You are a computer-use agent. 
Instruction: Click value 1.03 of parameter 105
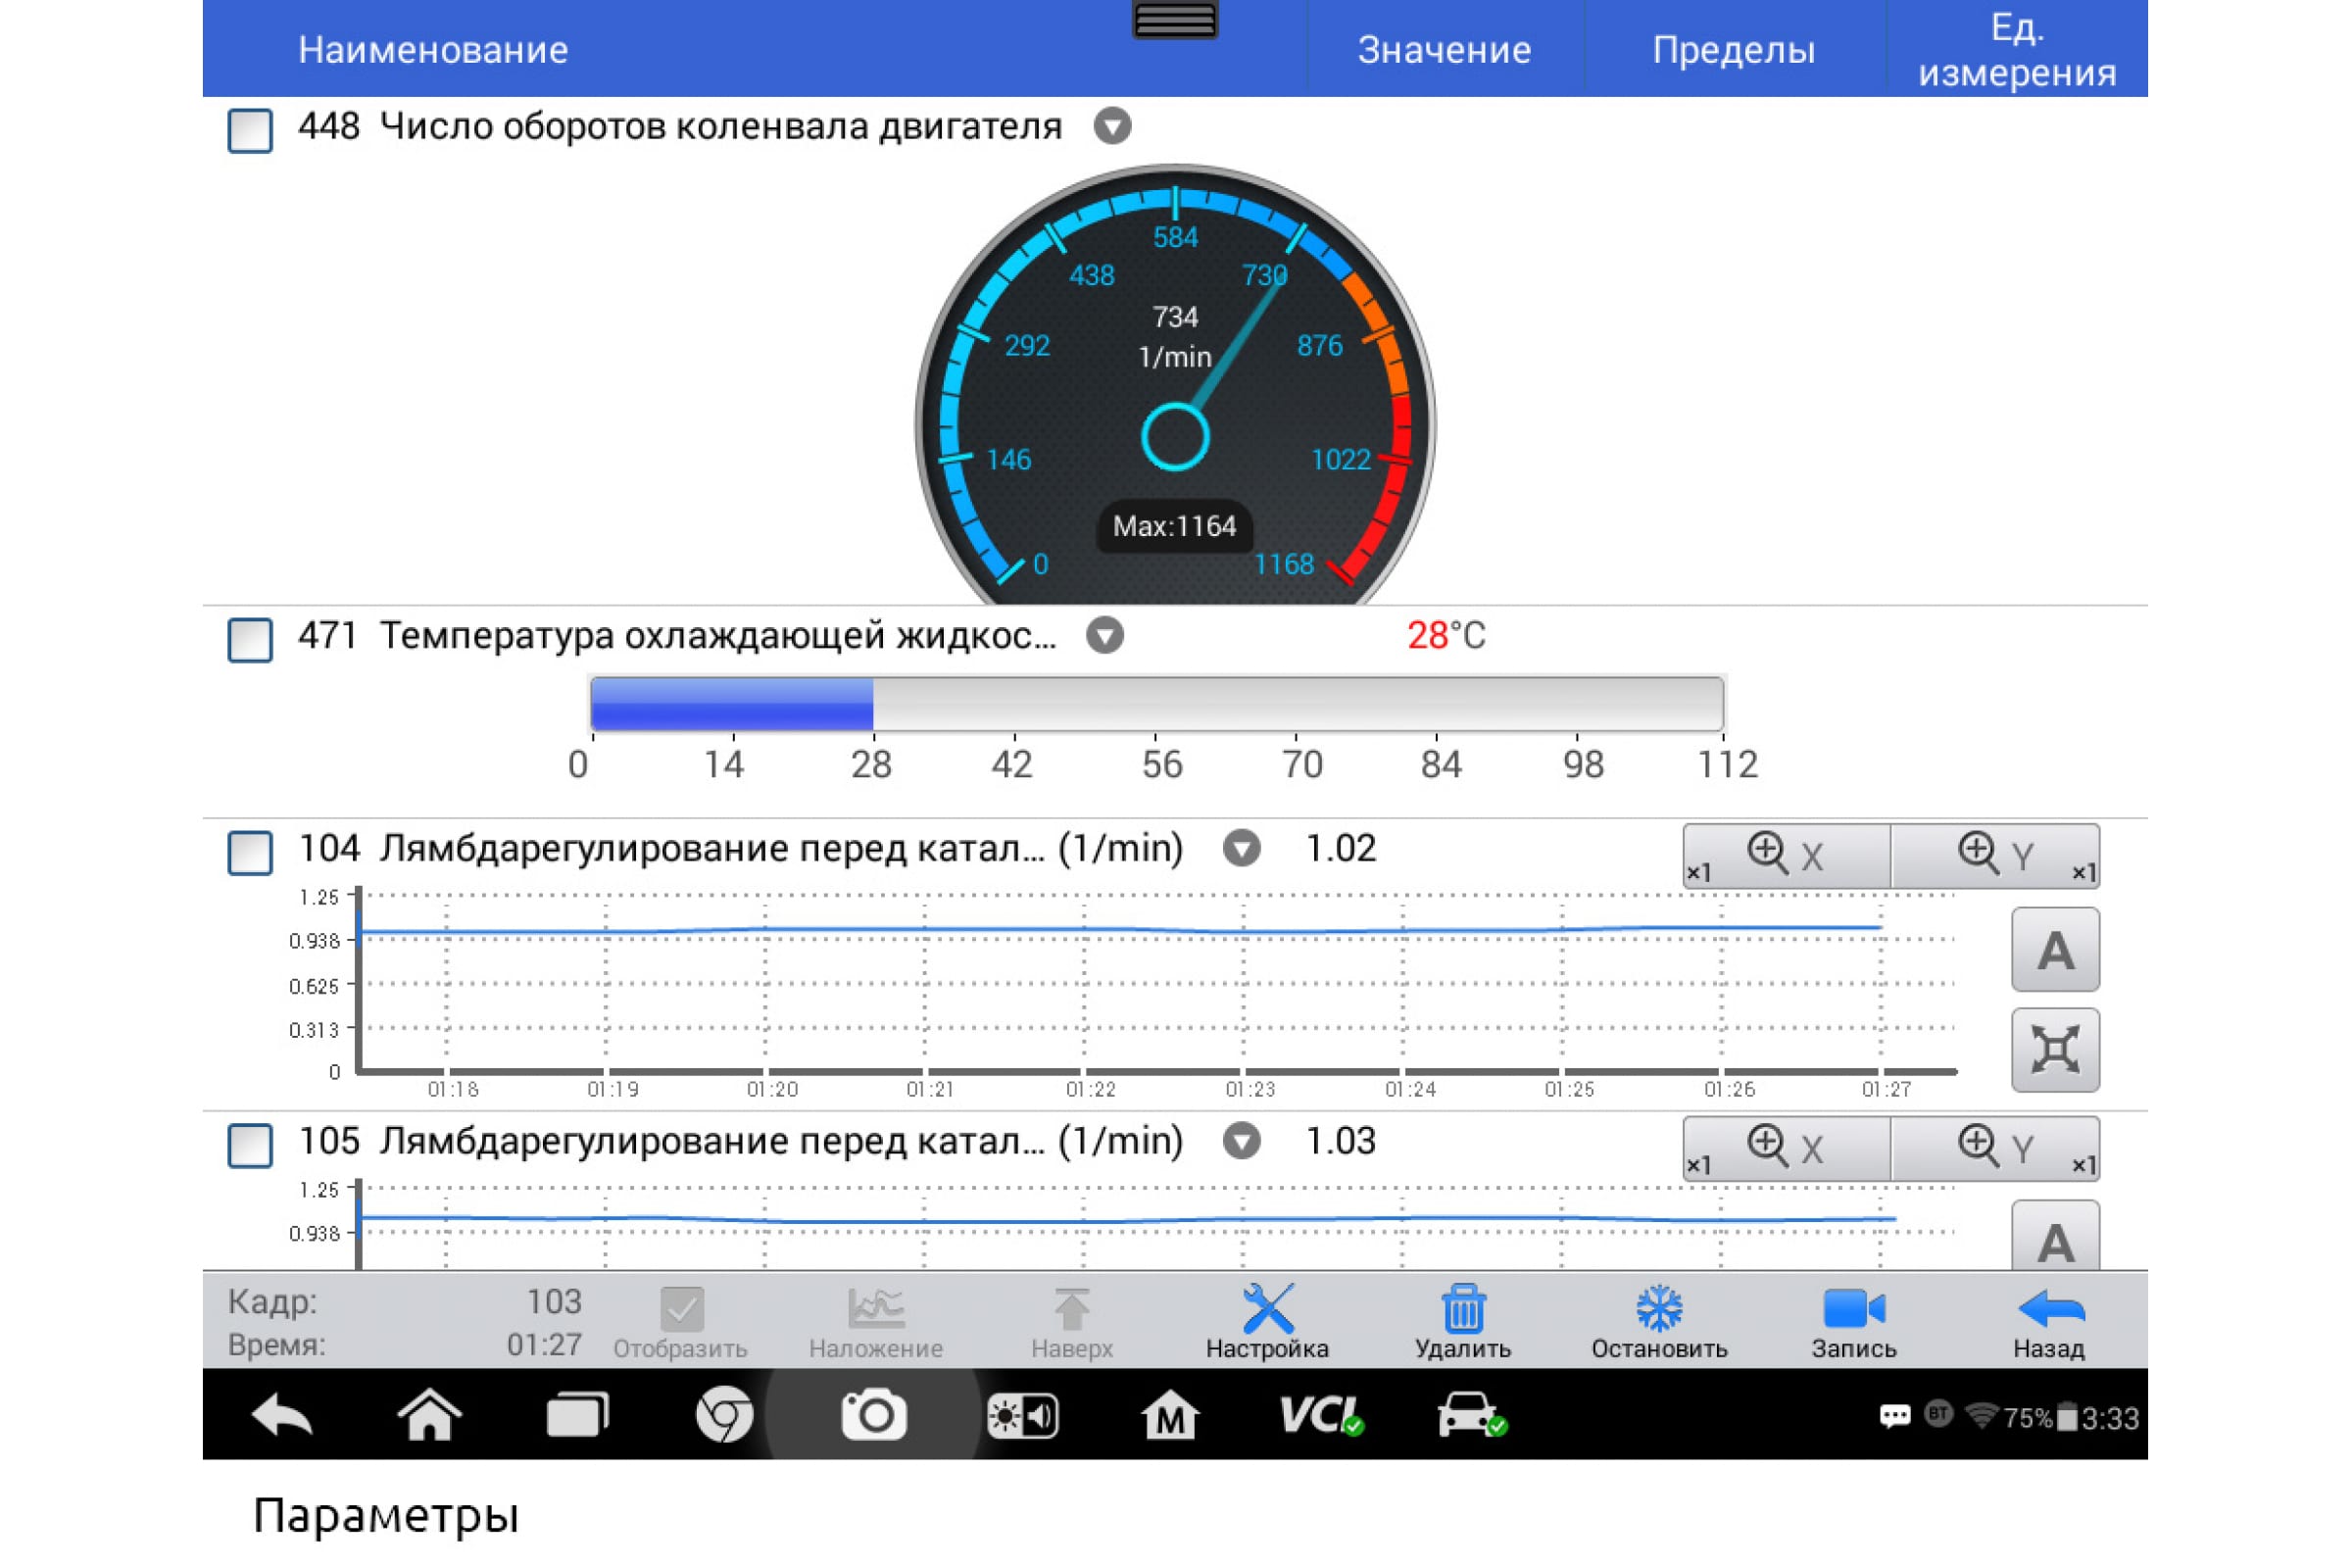point(1341,1141)
